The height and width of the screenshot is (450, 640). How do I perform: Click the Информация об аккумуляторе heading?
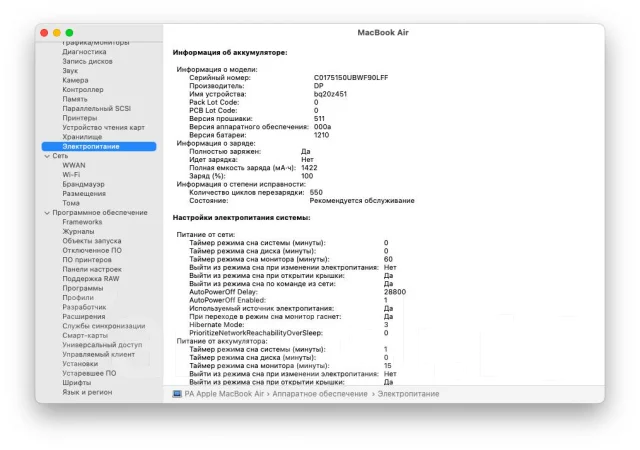[x=230, y=53]
